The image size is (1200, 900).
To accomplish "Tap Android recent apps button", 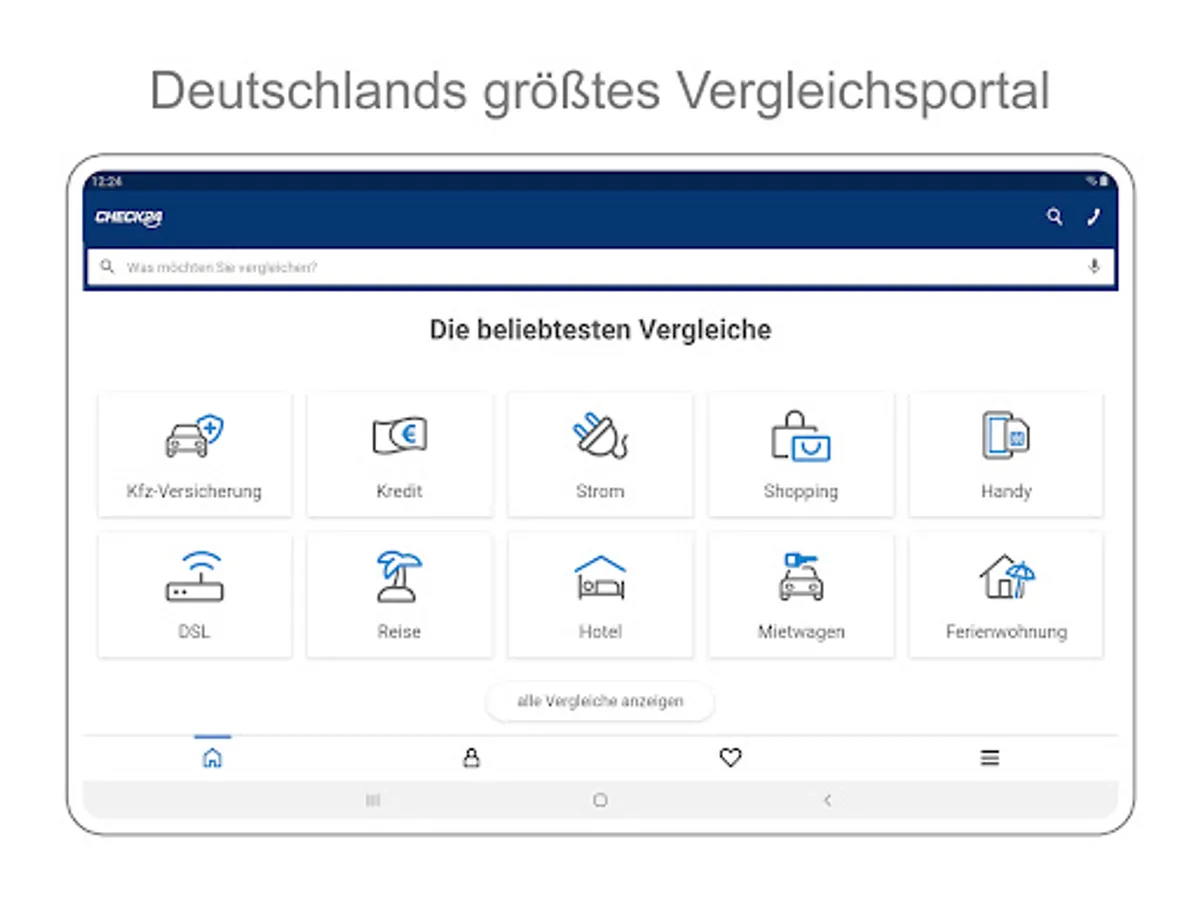I will coord(373,800).
